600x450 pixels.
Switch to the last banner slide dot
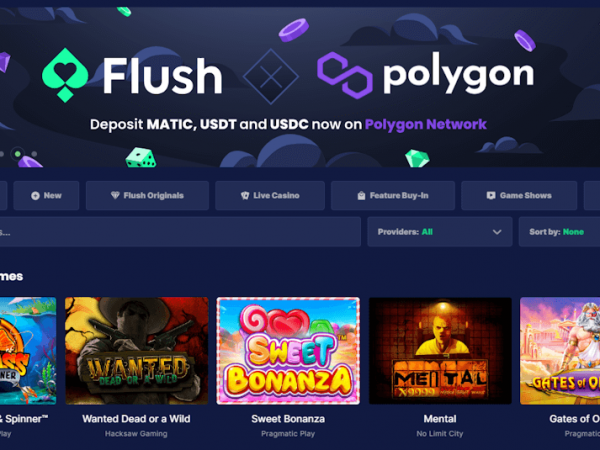[34, 154]
